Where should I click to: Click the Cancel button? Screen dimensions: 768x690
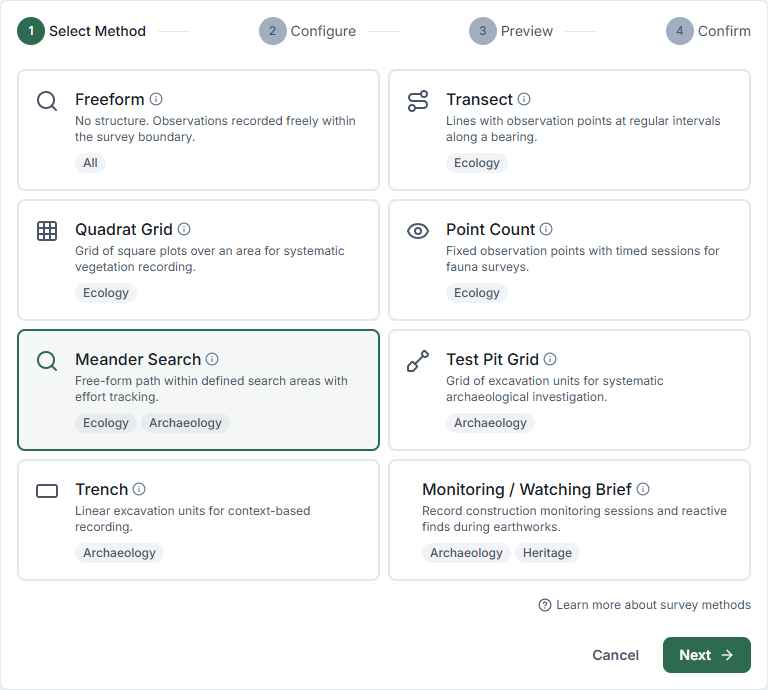(x=615, y=655)
